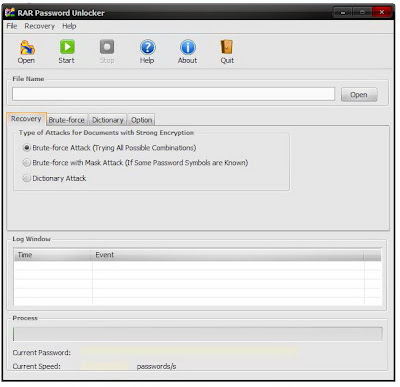The height and width of the screenshot is (387, 400).
Task: Switch to the Dictionary tab
Action: coord(108,120)
